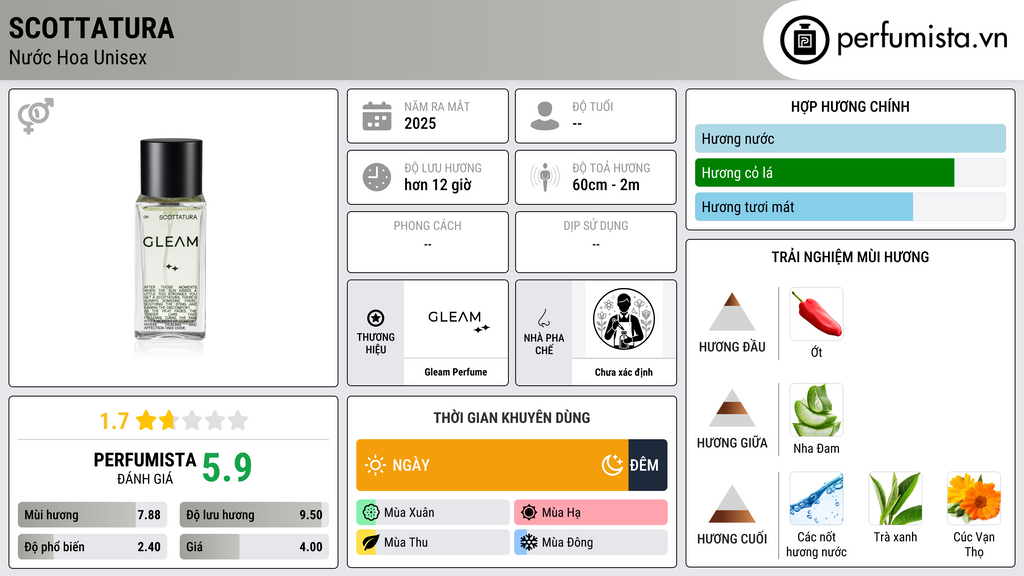Click the red chili Ớt note image
This screenshot has width=1024, height=576.
tap(816, 314)
